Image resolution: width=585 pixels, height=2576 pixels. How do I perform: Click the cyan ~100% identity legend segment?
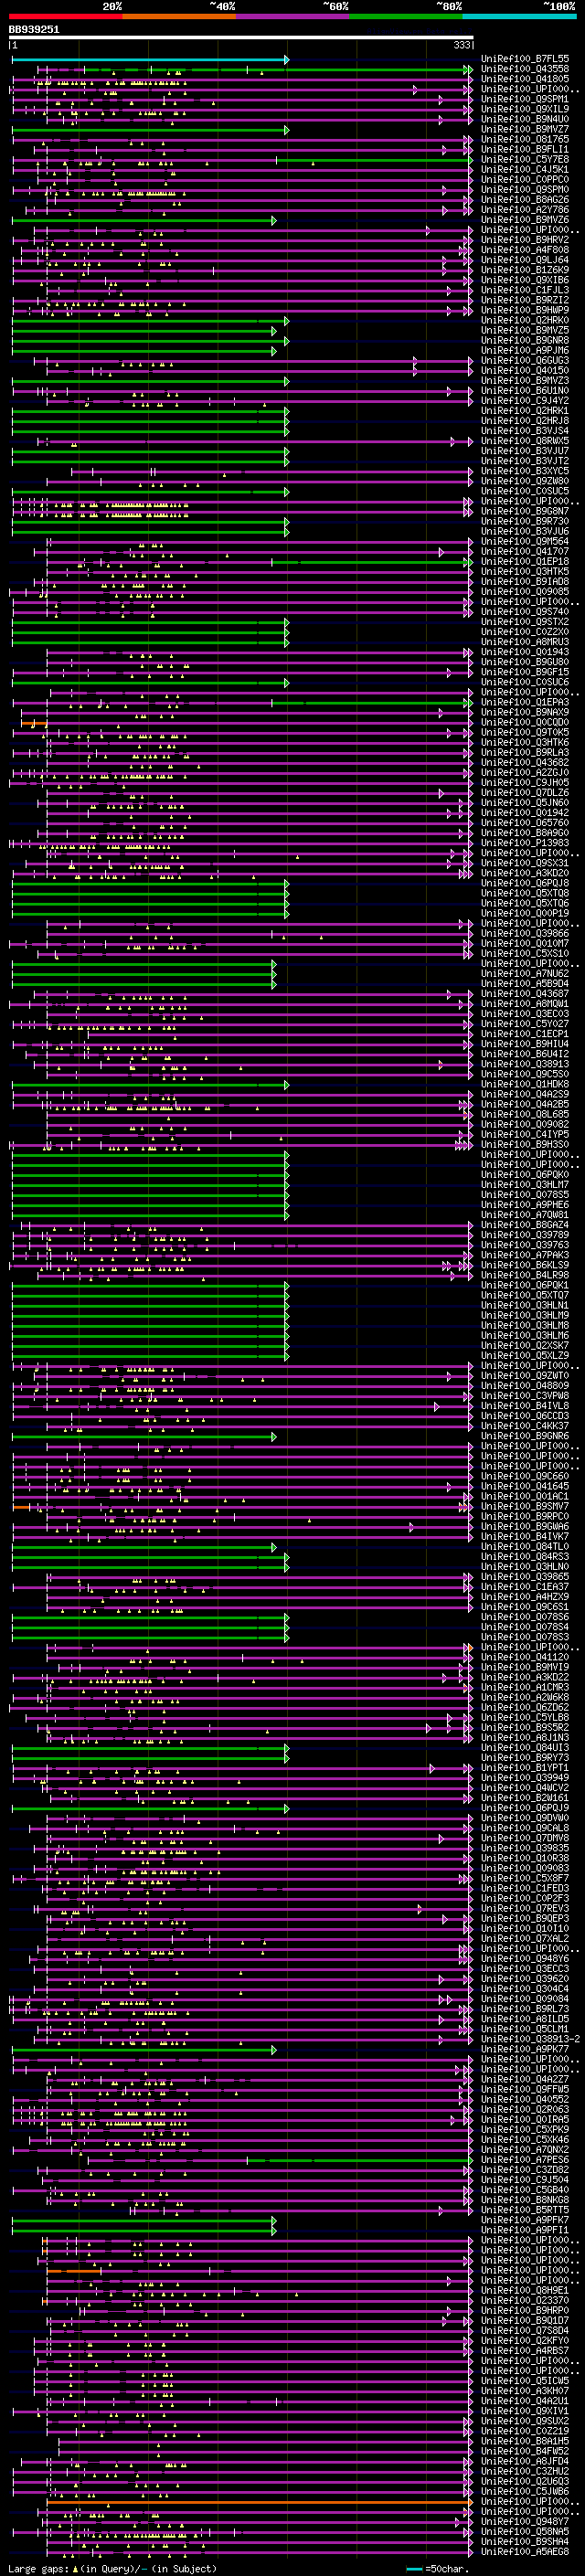(x=520, y=16)
